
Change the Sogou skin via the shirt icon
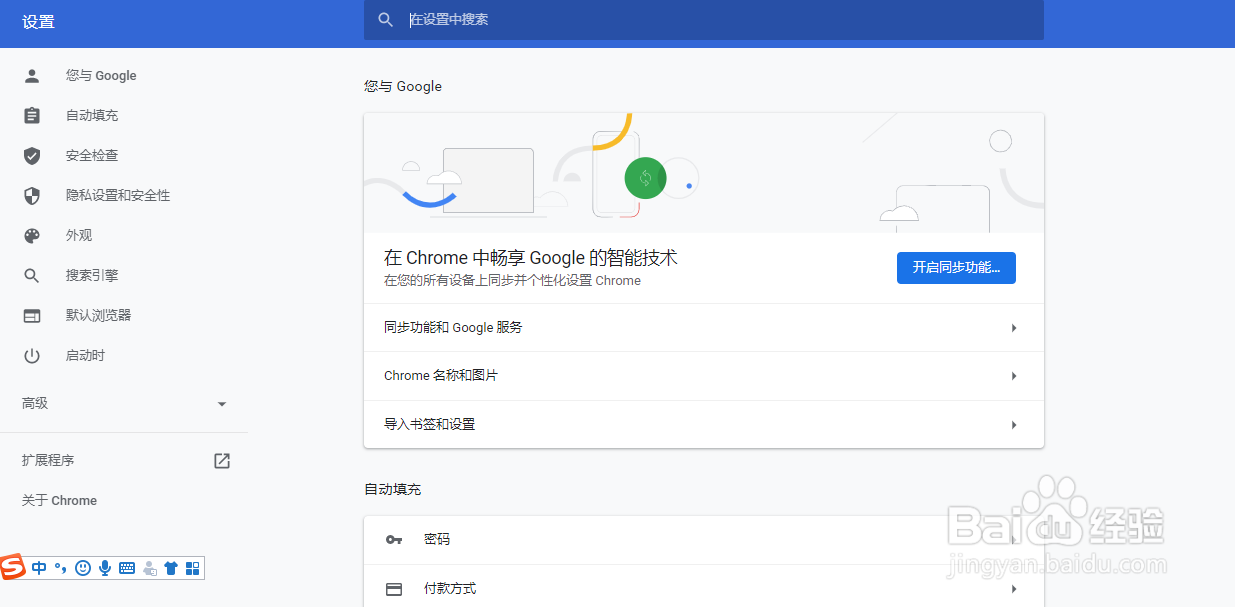tap(171, 568)
